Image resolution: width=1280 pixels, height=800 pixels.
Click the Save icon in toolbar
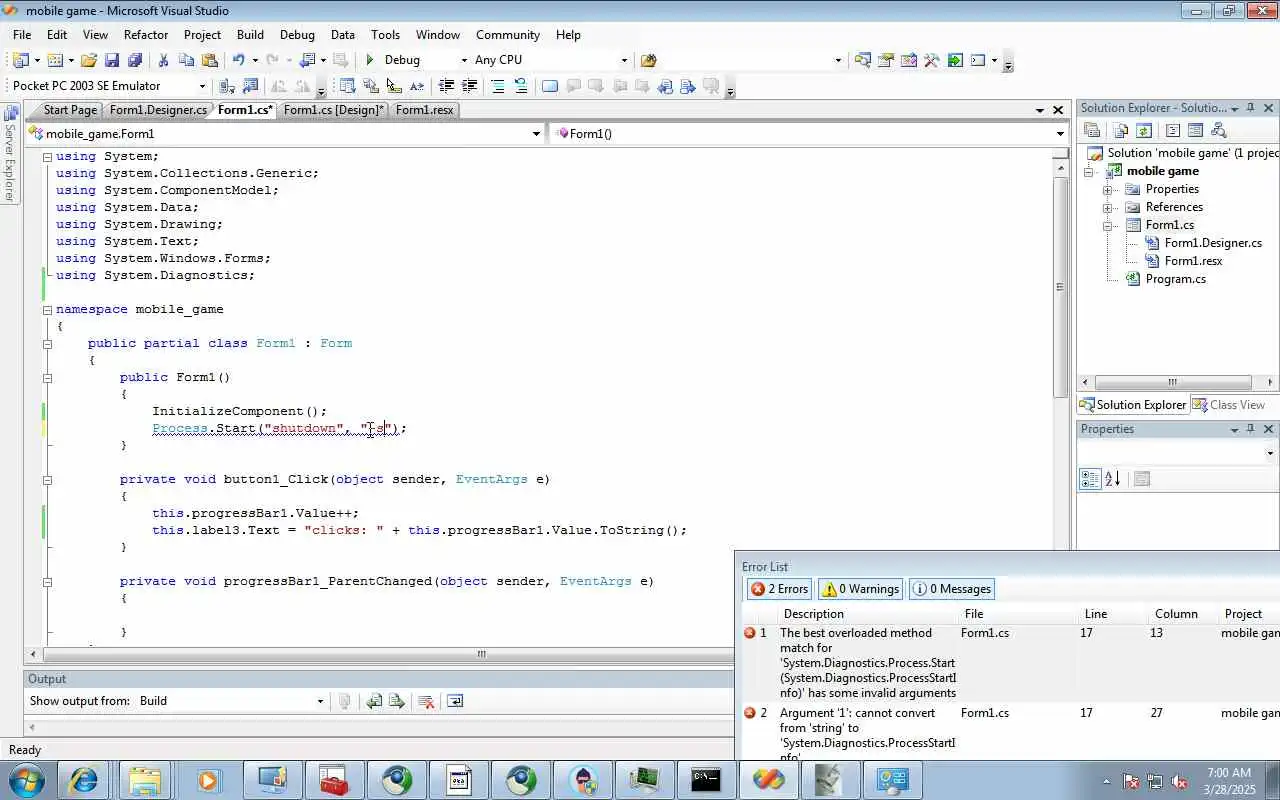click(x=112, y=60)
